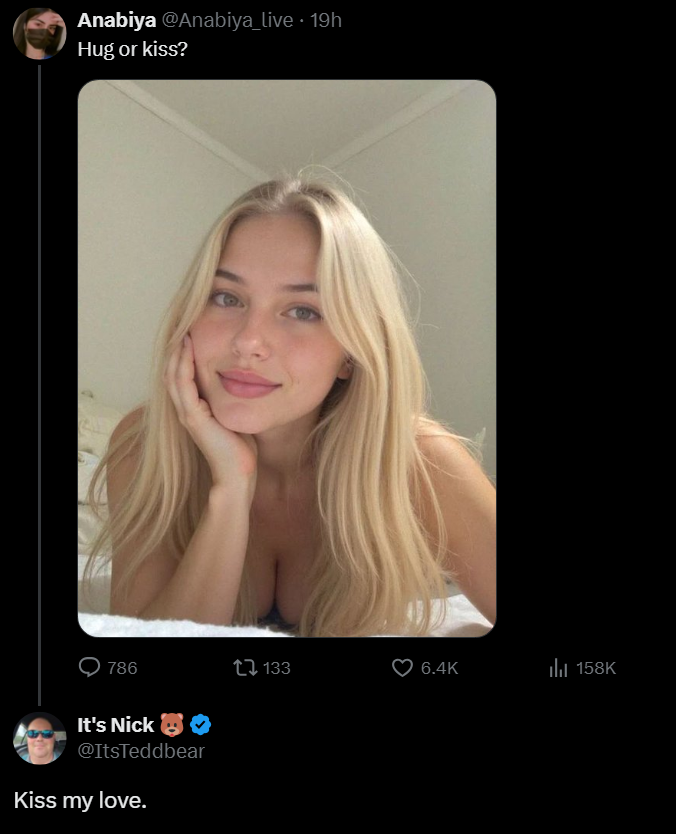The image size is (676, 834).
Task: Click the Anabiya display name
Action: coord(116,20)
